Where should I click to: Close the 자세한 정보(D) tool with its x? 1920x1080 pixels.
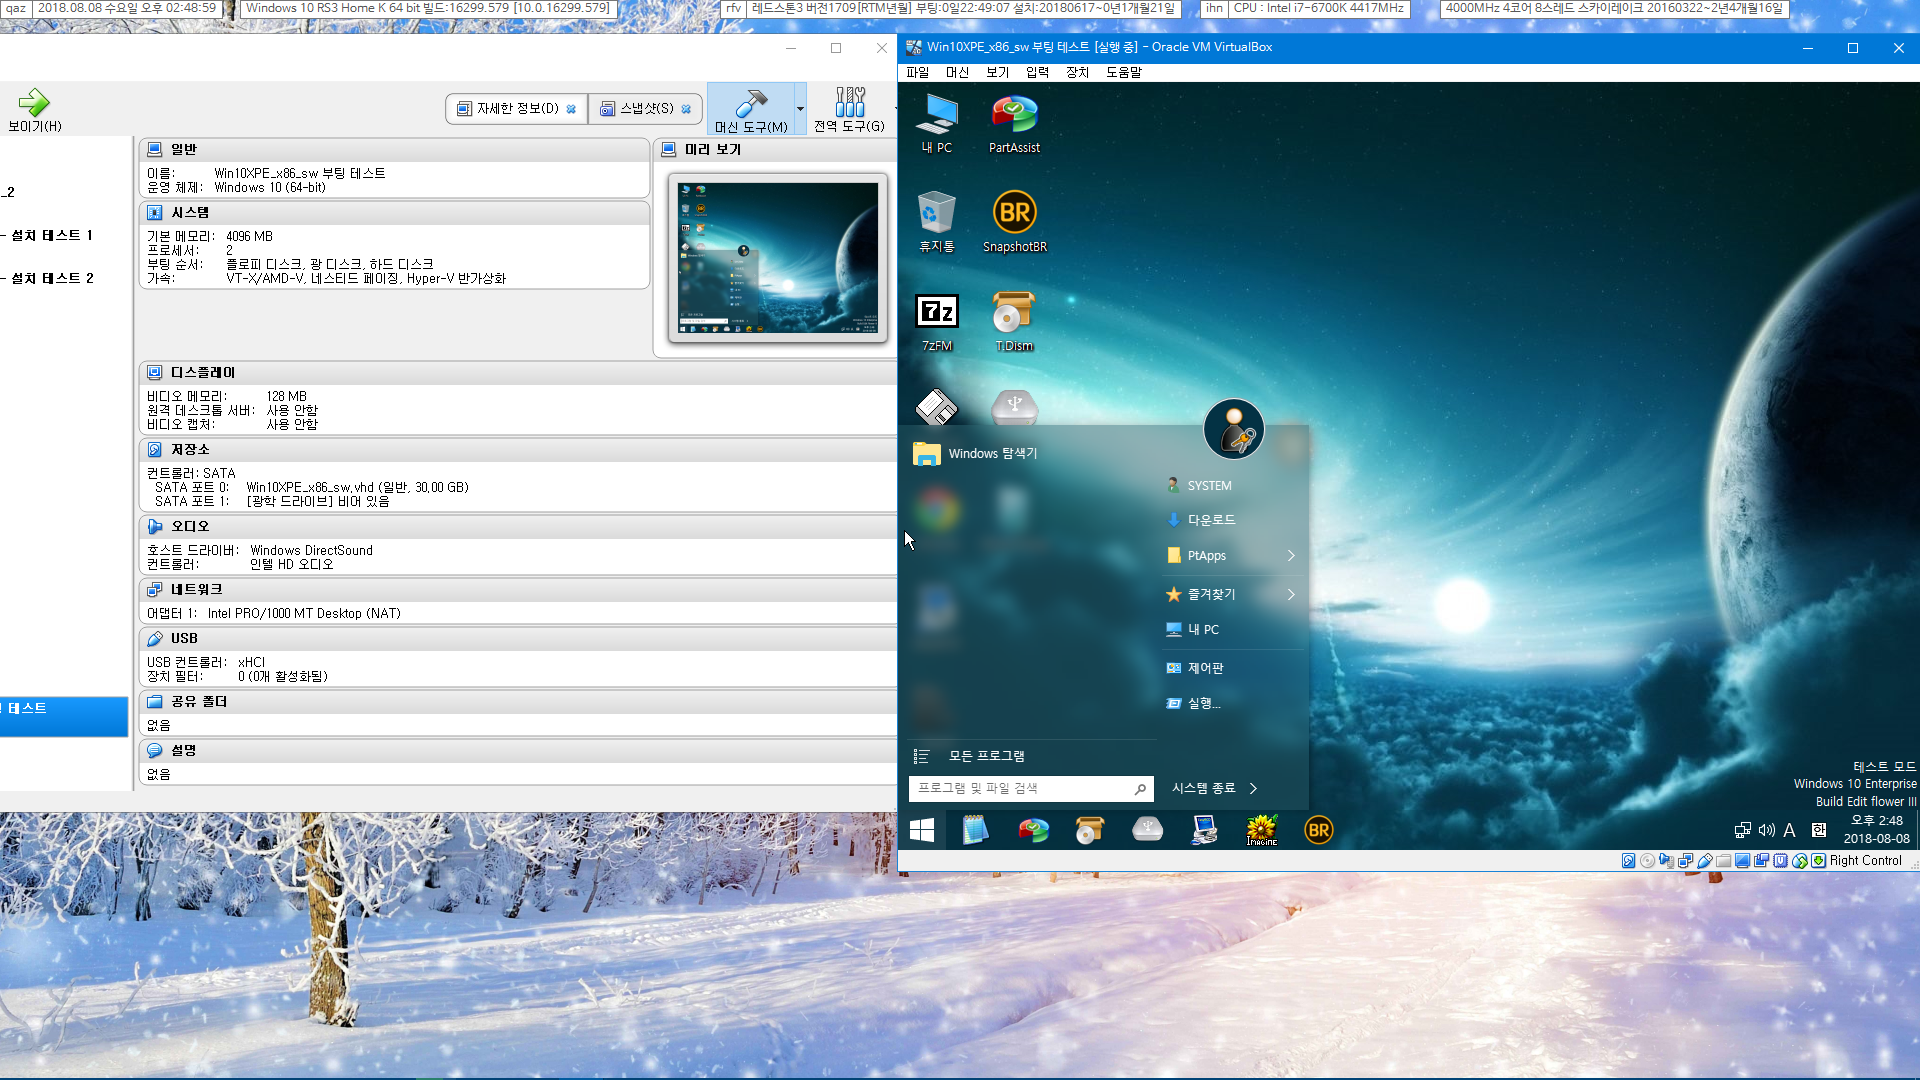pyautogui.click(x=571, y=109)
